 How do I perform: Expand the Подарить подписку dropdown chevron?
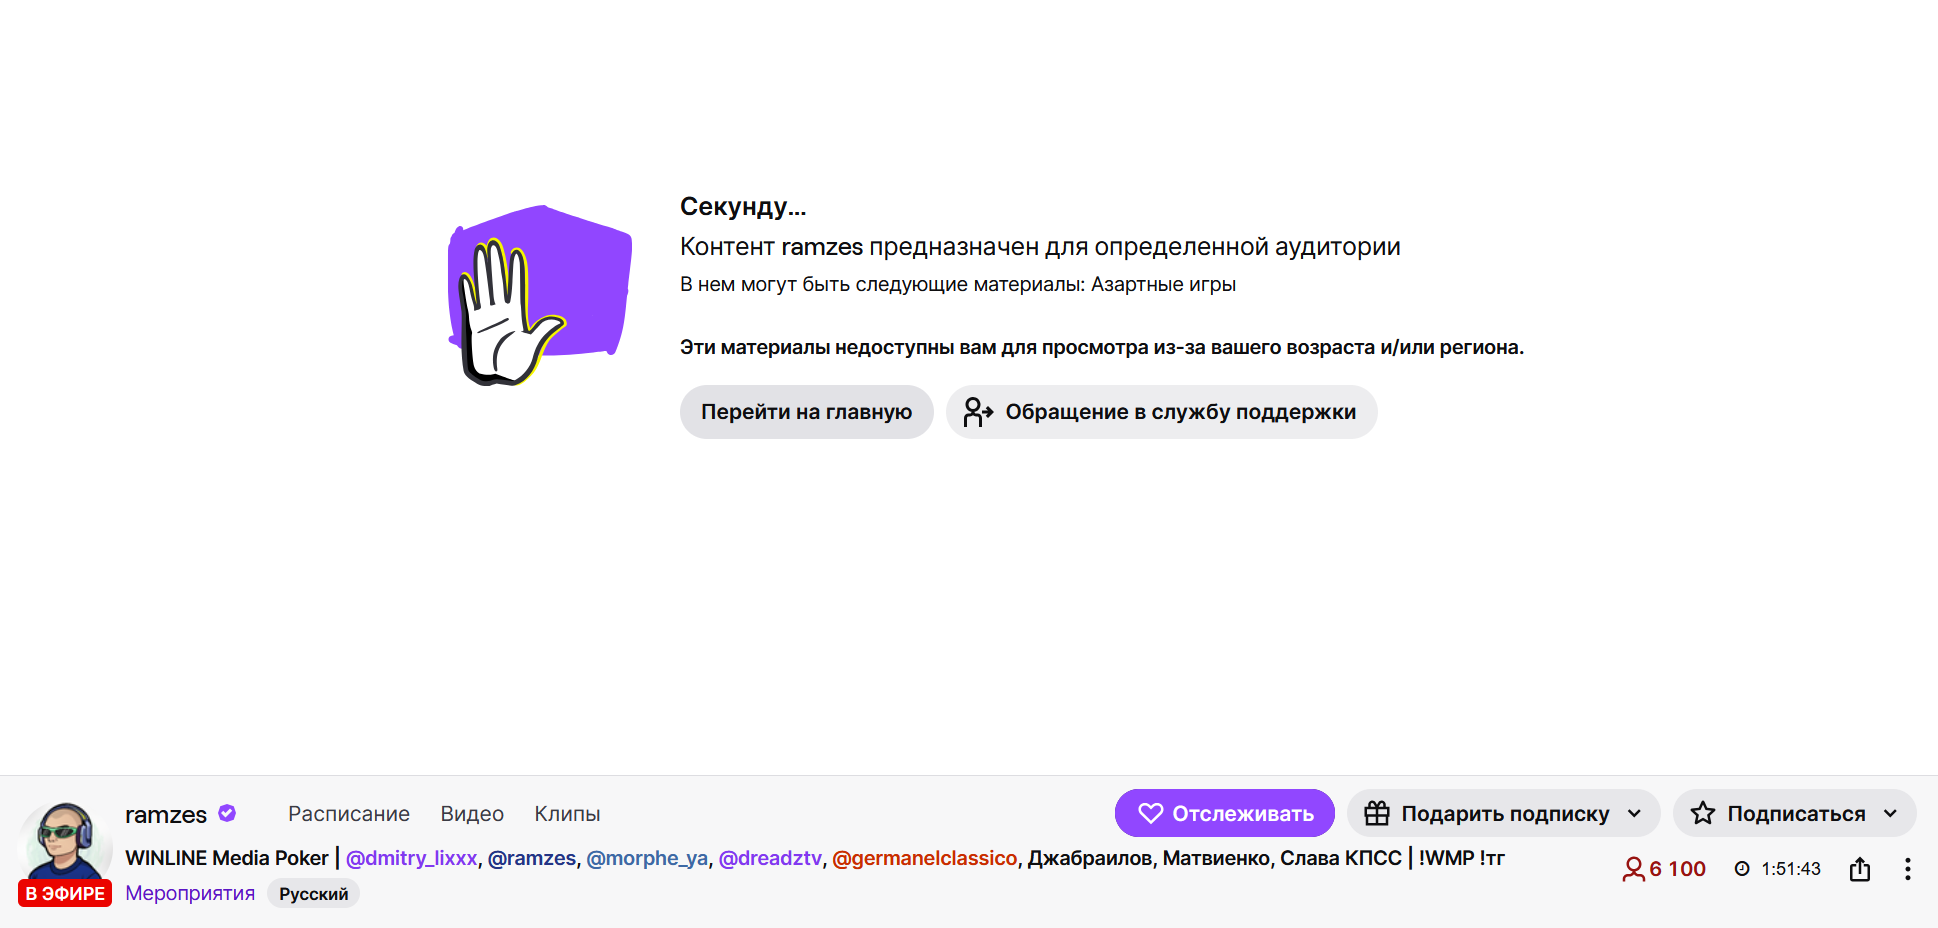pyautogui.click(x=1635, y=813)
